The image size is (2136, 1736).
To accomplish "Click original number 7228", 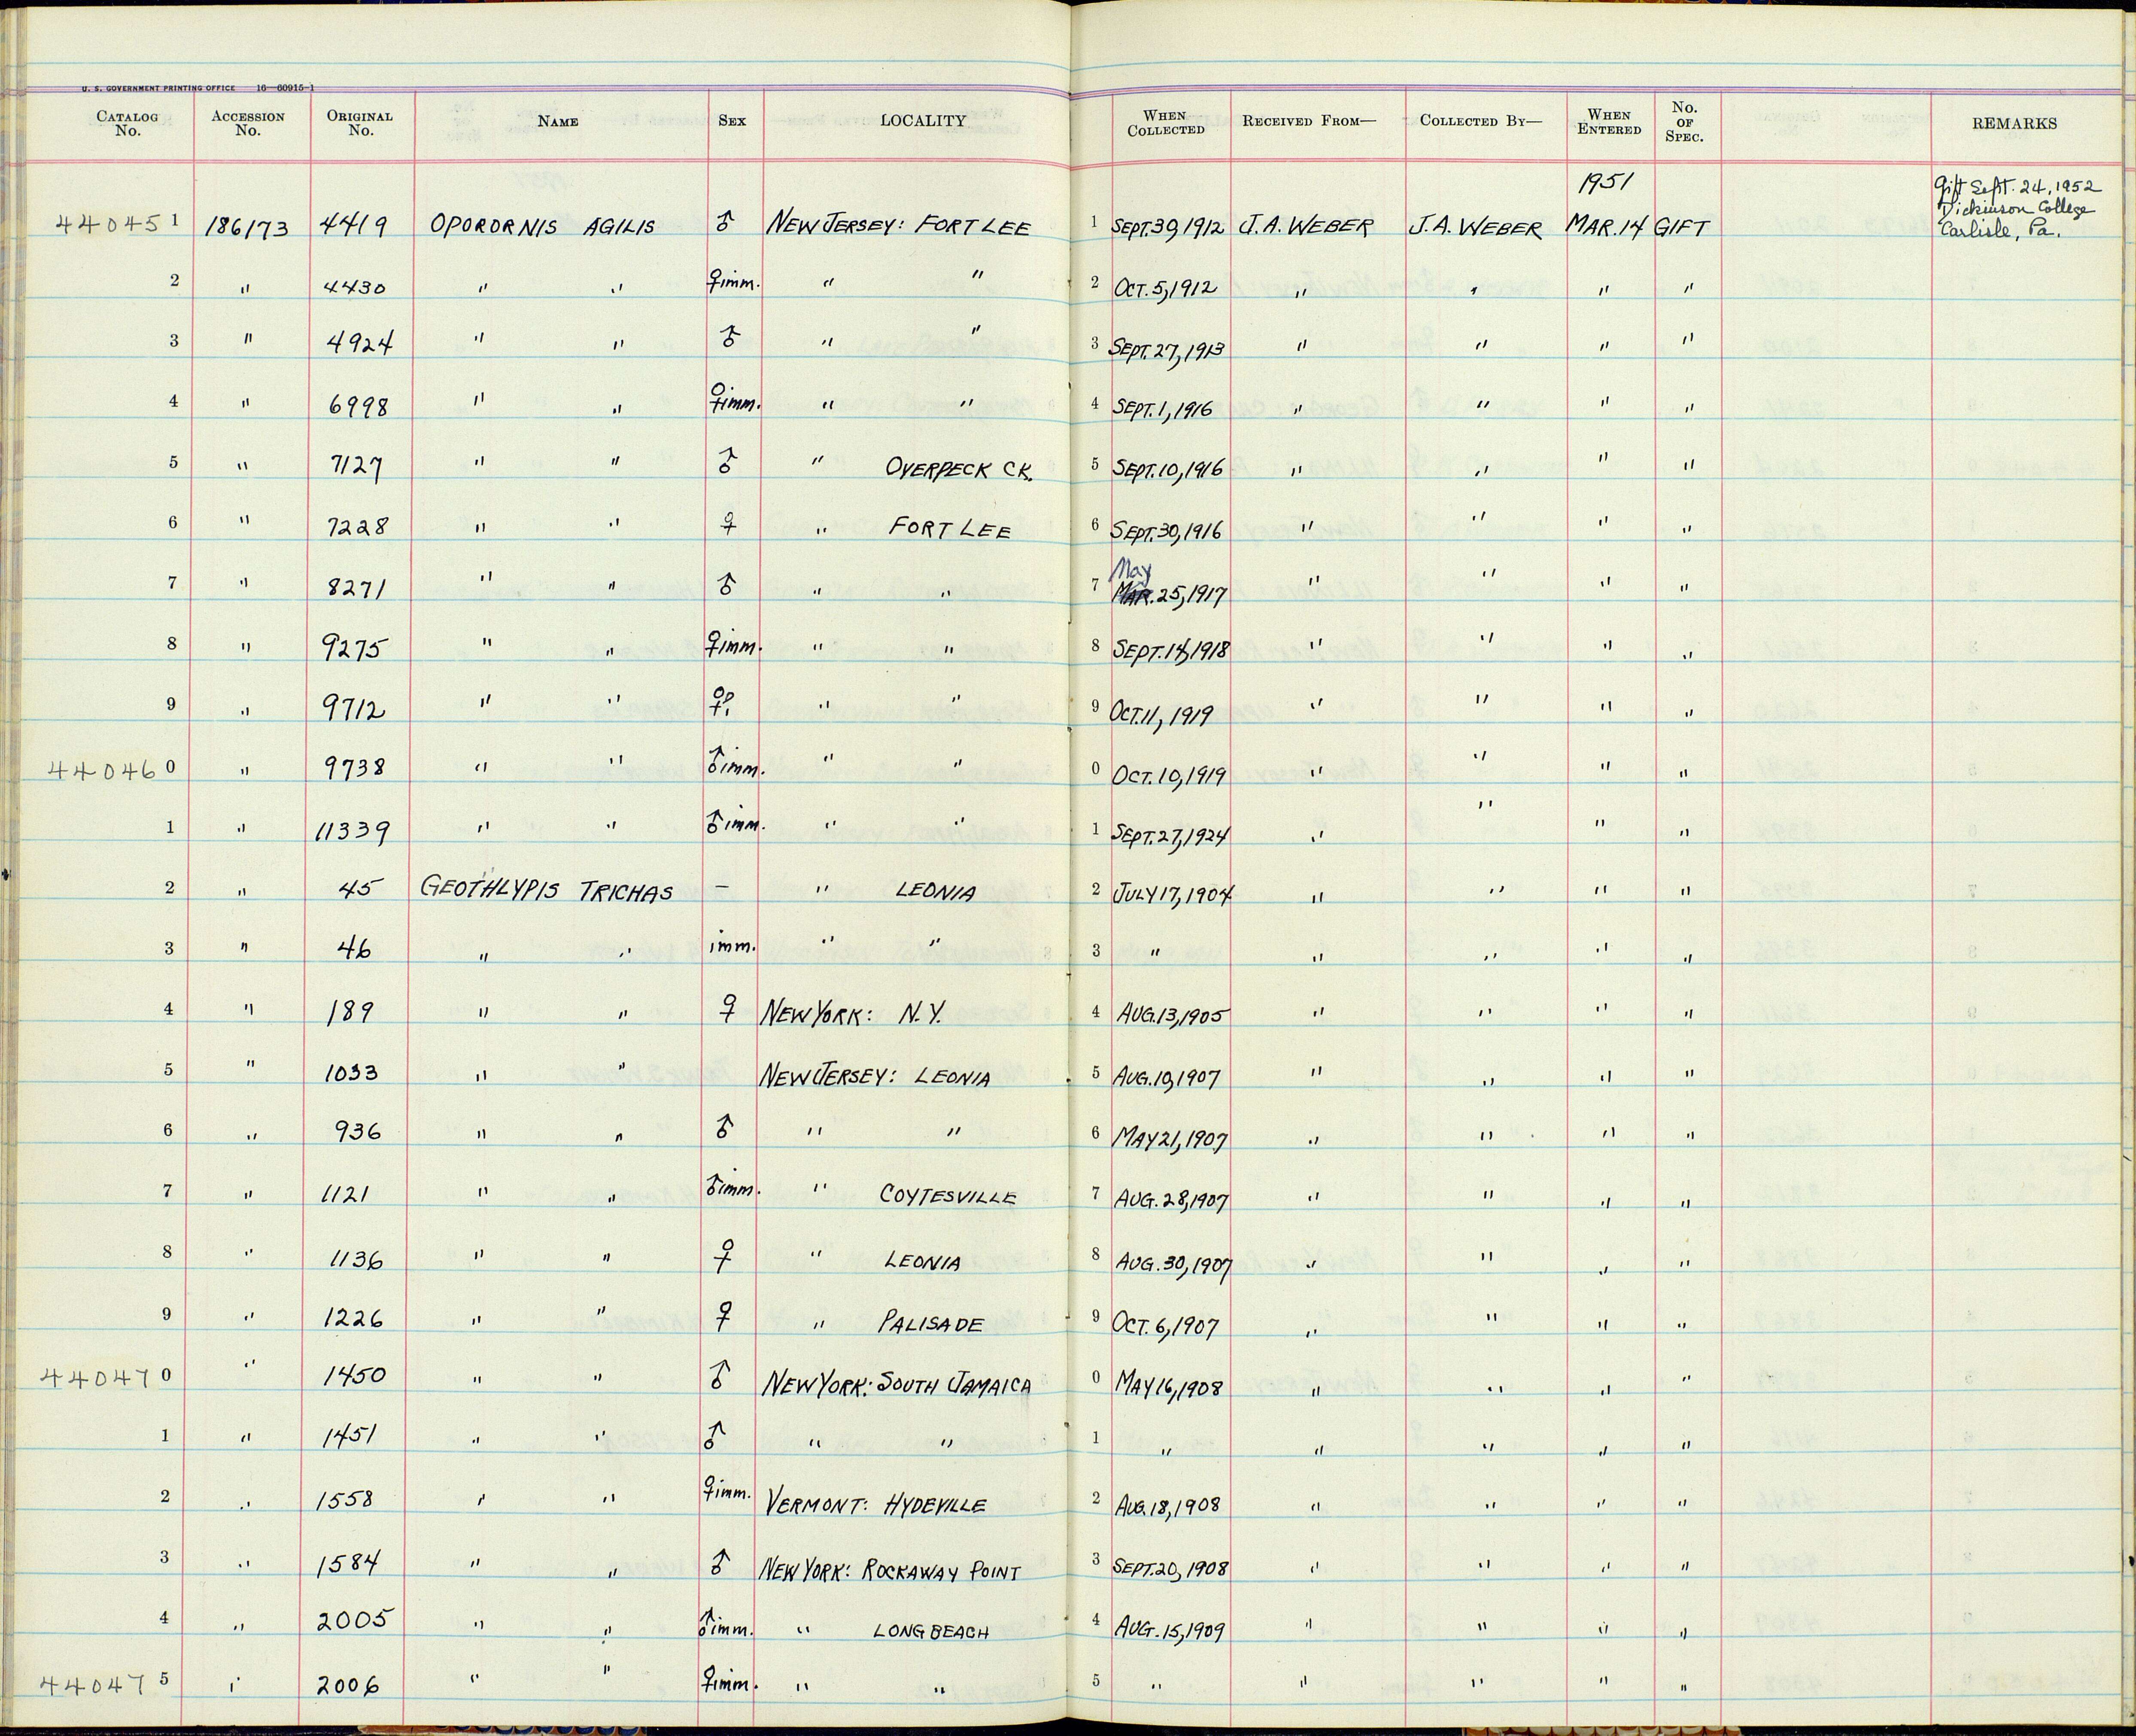I will pos(358,526).
